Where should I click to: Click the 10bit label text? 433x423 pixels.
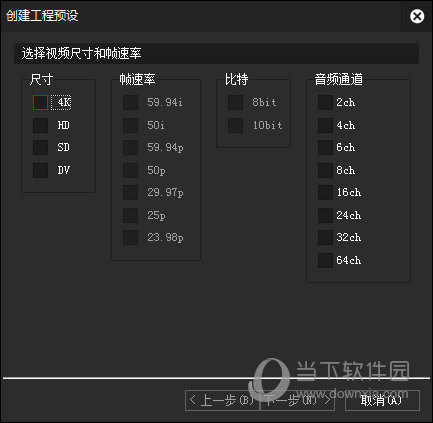click(267, 125)
